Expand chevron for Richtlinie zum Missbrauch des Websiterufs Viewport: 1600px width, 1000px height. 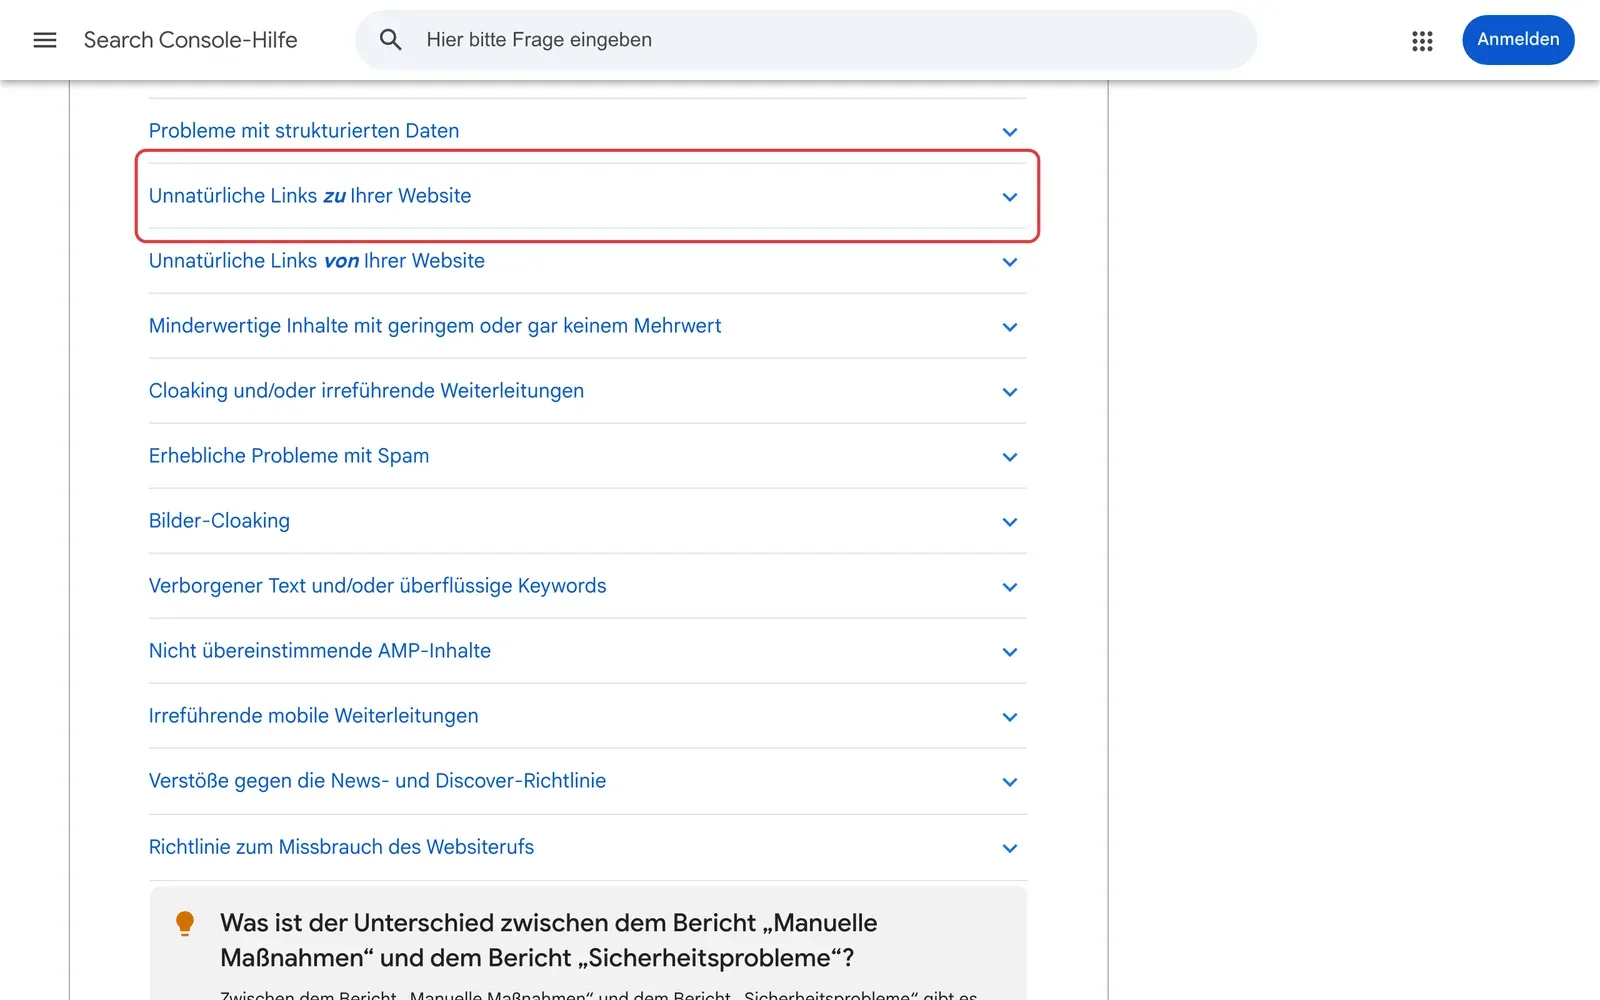point(1010,848)
